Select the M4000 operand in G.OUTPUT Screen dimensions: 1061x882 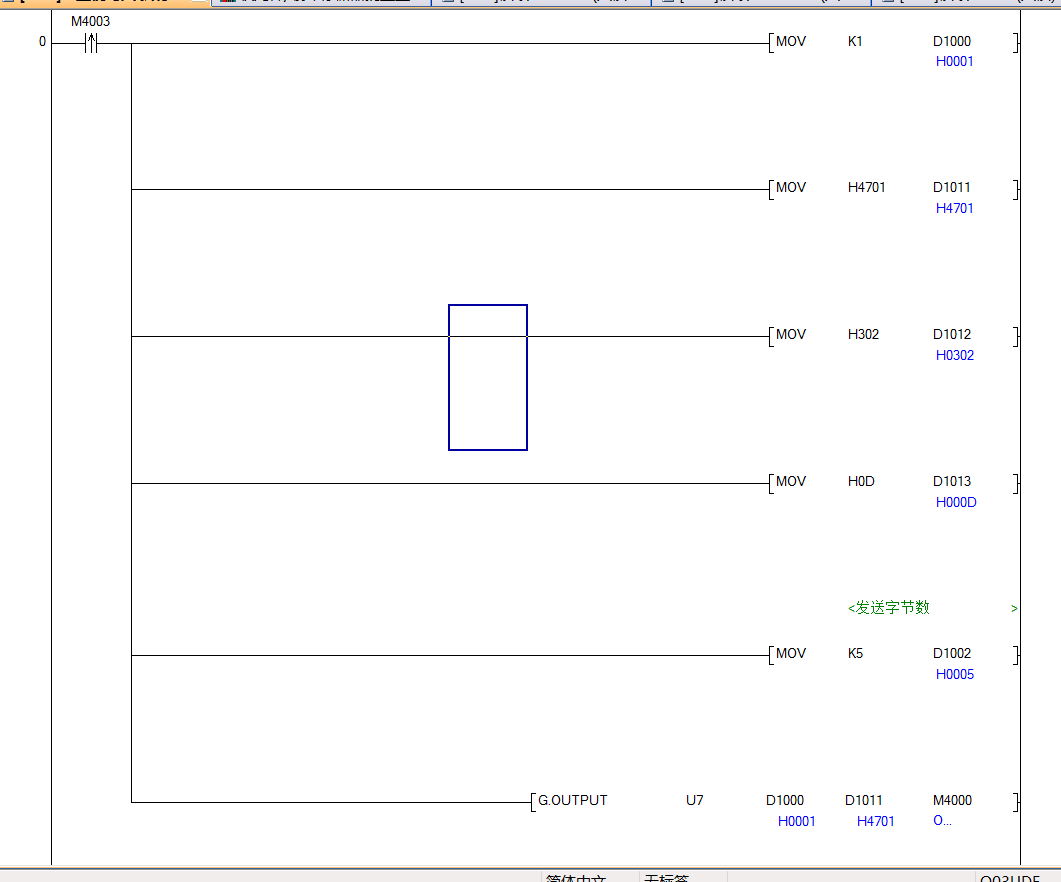(x=951, y=801)
